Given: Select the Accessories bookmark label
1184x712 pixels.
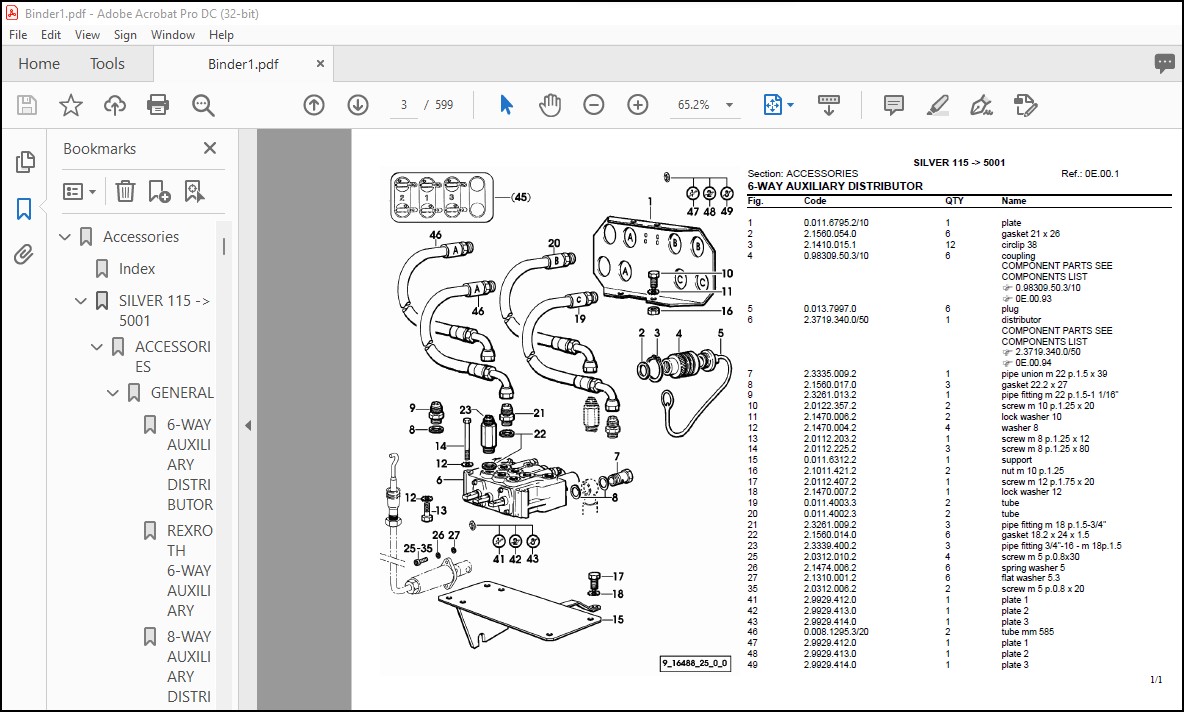Looking at the screenshot, I should click(x=141, y=237).
